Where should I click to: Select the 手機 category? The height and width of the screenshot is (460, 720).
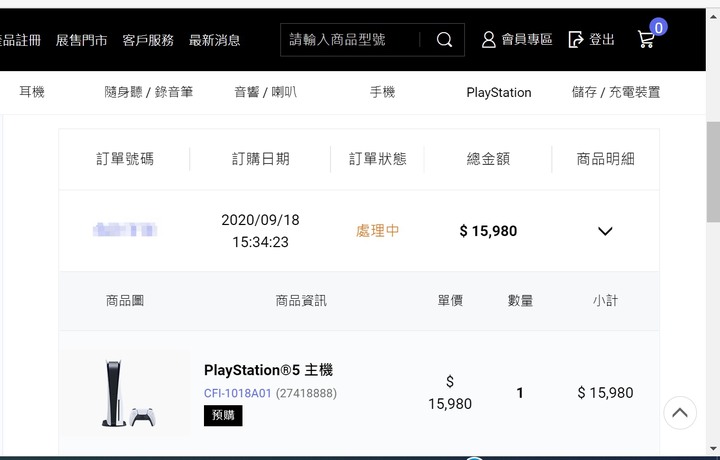click(382, 92)
